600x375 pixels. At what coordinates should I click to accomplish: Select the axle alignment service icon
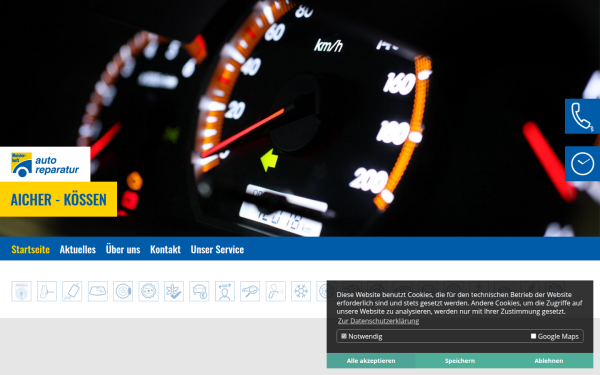[x=47, y=291]
